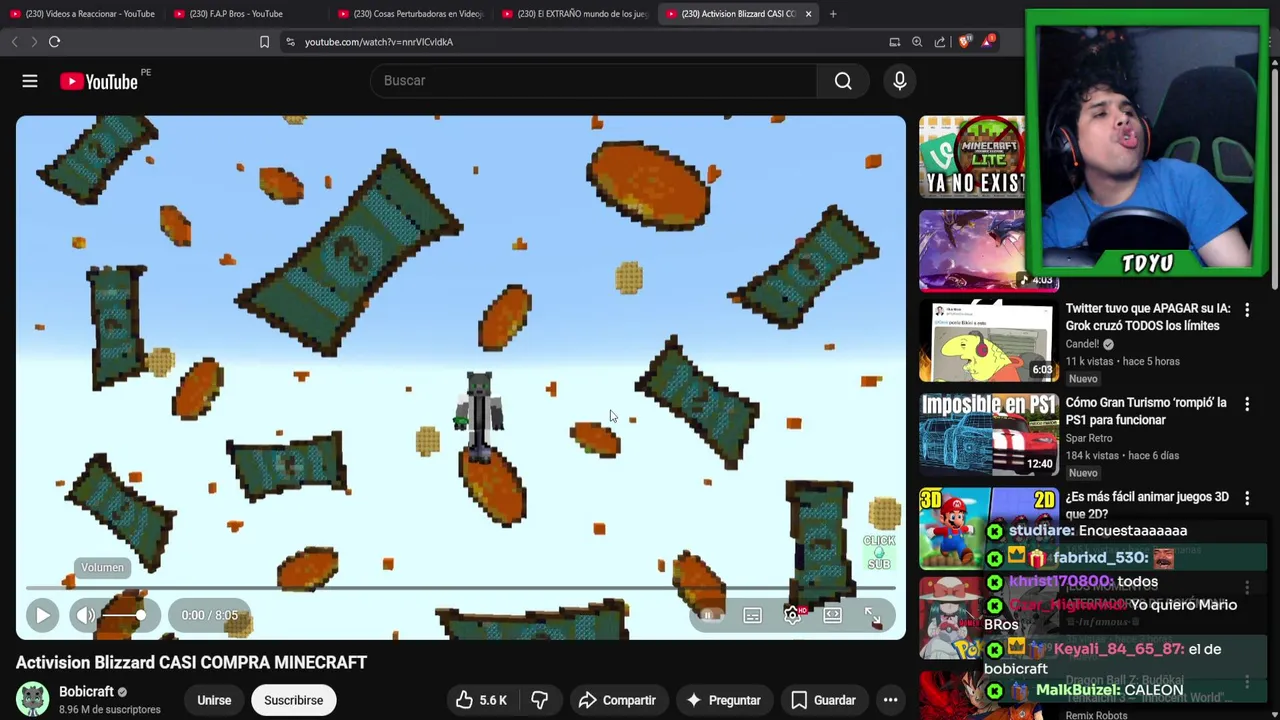Seek on the video progress bar
The width and height of the screenshot is (1280, 720).
click(460, 588)
